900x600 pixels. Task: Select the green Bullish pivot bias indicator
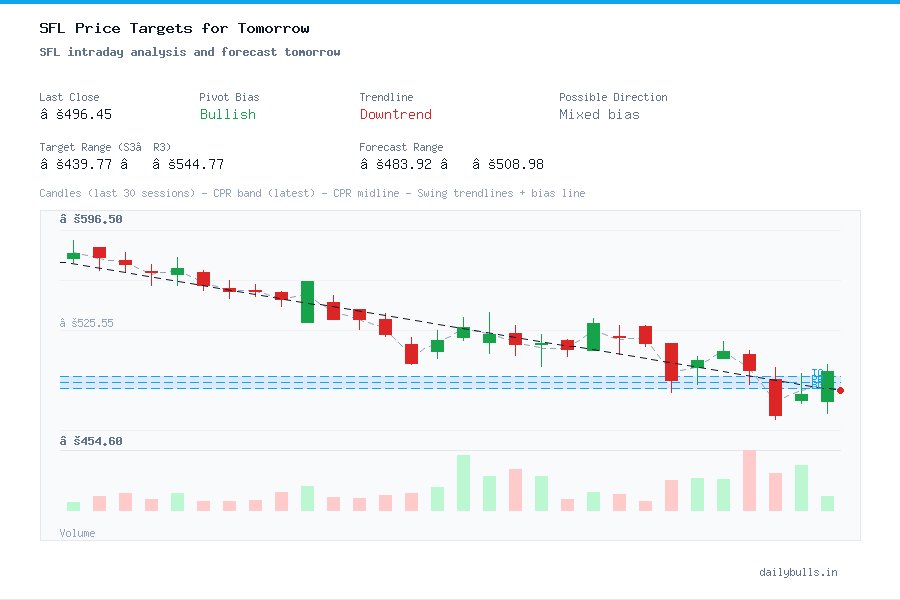click(x=227, y=115)
